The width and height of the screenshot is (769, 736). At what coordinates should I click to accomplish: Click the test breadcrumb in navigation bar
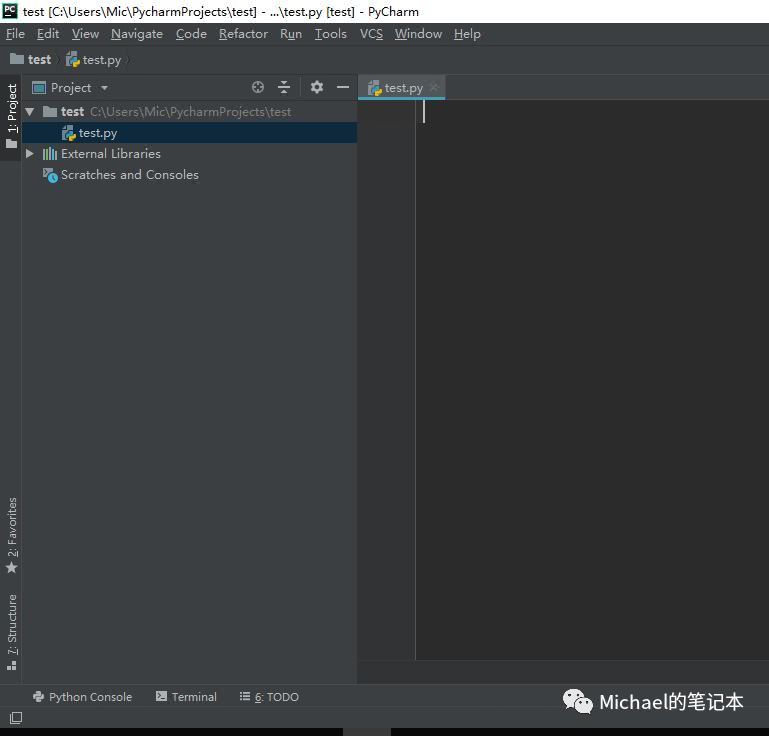pos(39,60)
